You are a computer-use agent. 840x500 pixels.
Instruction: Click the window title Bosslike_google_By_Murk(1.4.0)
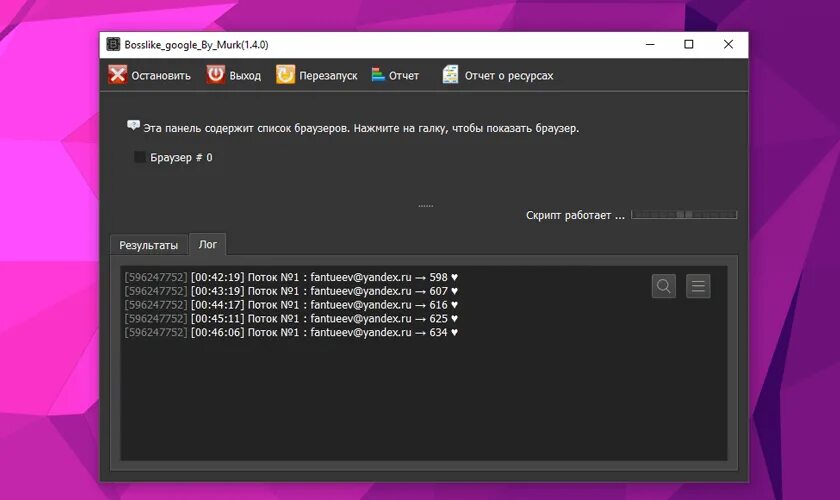(x=196, y=44)
